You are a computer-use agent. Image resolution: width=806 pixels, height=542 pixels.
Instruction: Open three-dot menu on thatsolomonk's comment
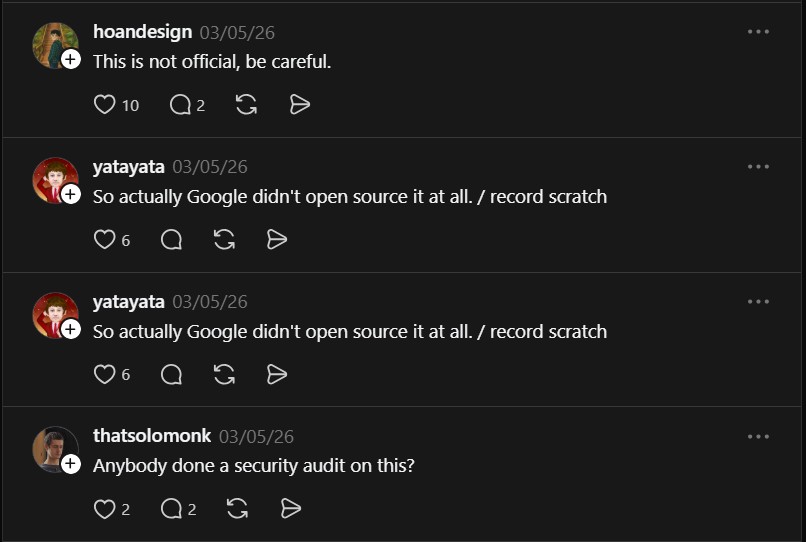pos(758,436)
